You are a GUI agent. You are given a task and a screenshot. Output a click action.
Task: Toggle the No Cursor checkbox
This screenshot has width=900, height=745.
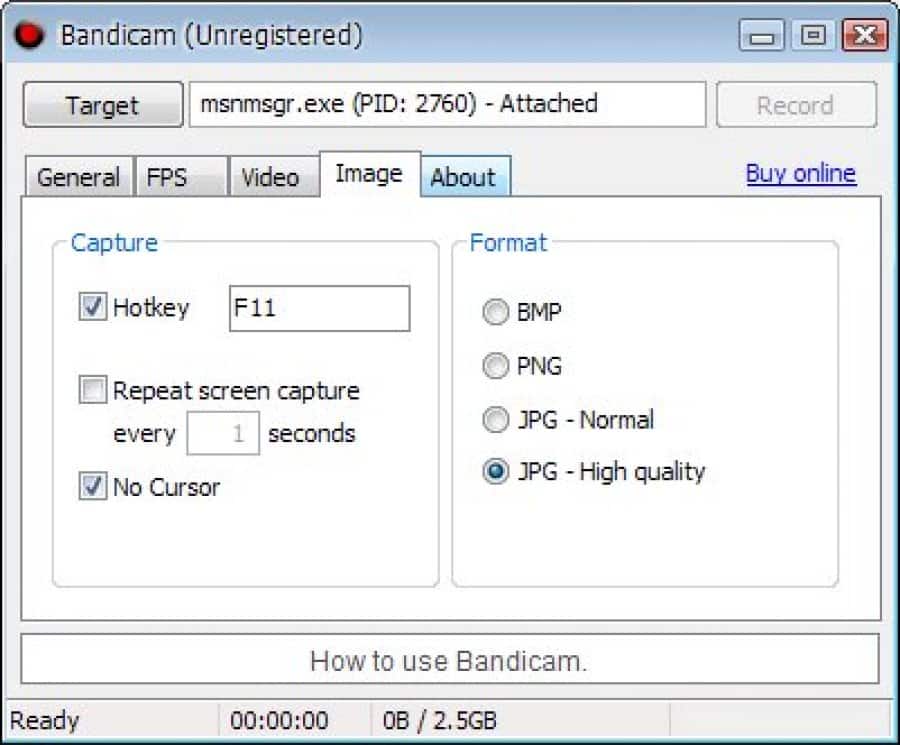(x=93, y=487)
